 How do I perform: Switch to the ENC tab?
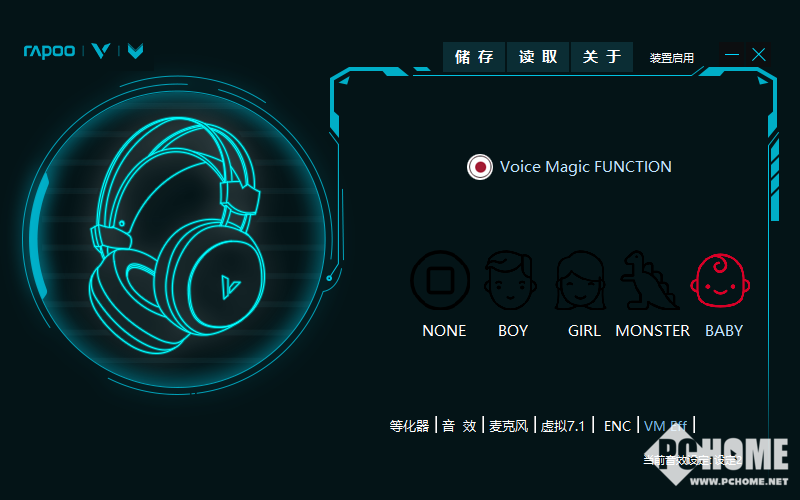click(x=617, y=426)
